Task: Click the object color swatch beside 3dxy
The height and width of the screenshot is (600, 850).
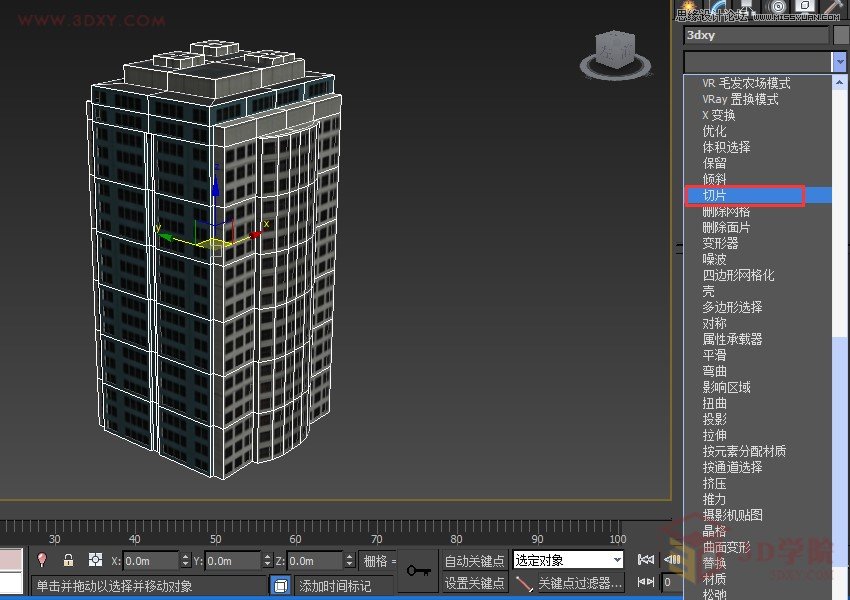Action: click(x=839, y=35)
